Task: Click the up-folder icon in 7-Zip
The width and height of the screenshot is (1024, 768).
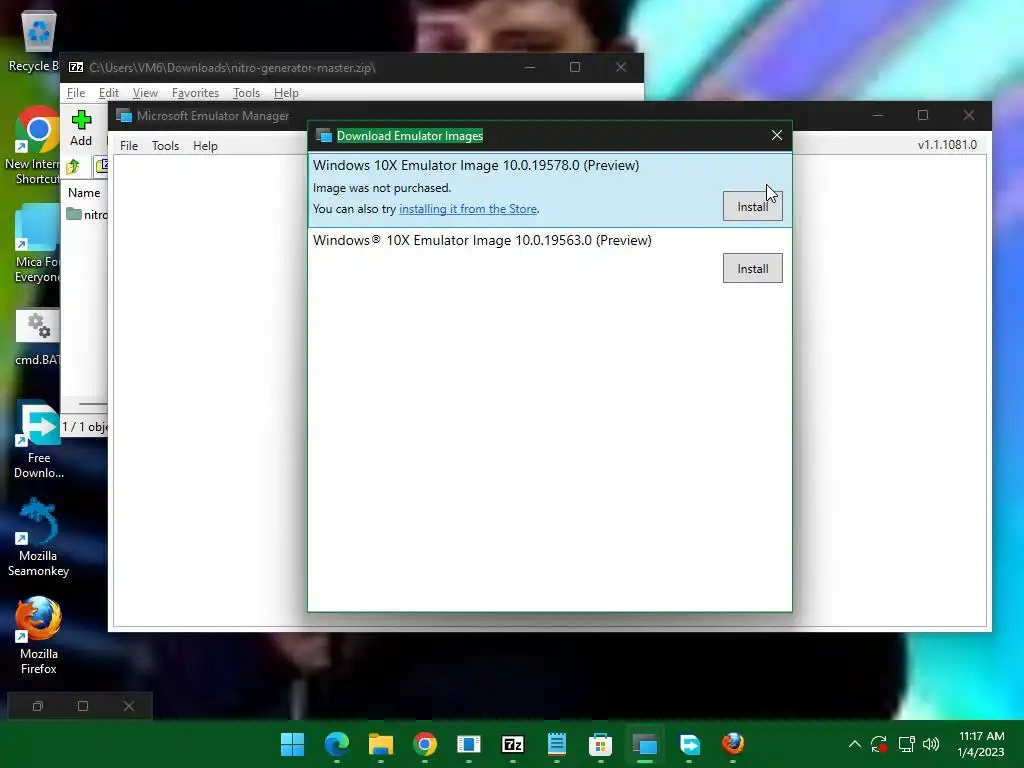Action: (x=73, y=167)
